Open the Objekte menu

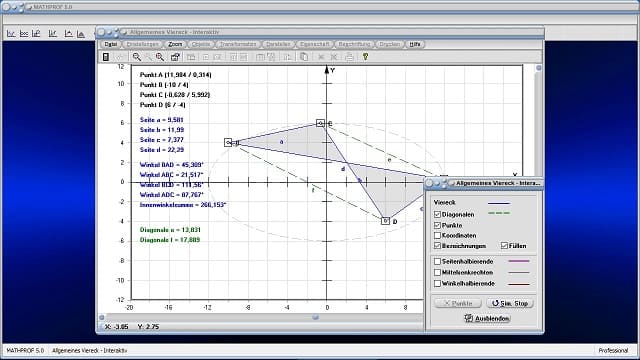click(x=200, y=44)
